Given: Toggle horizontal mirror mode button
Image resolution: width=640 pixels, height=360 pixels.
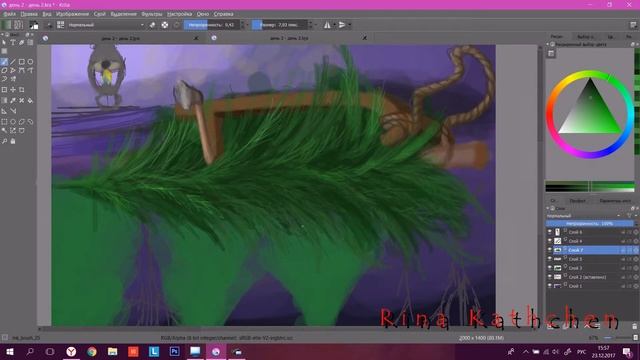Looking at the screenshot, I should [x=327, y=25].
